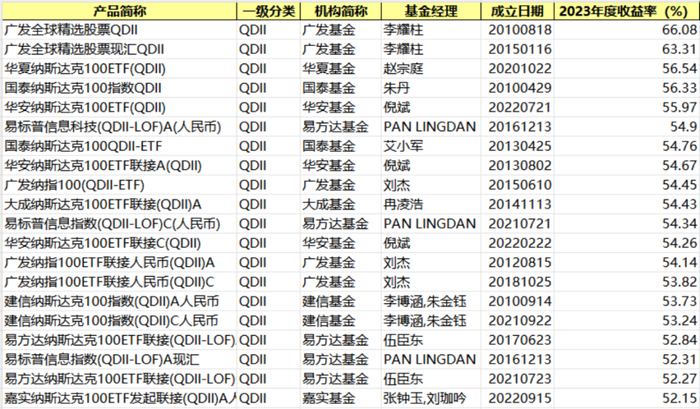Click cell 易标普信息指数(QDII-LOF)A现汇

(x=119, y=359)
